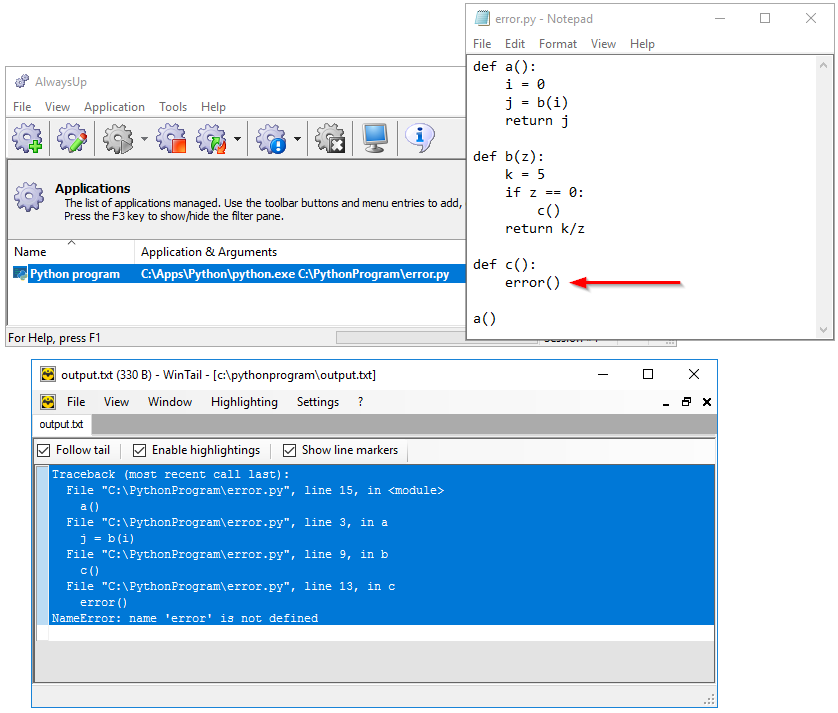Viewport: 838px width, 713px height.
Task: Click the Traceback line in WinTail output
Action: [170, 474]
